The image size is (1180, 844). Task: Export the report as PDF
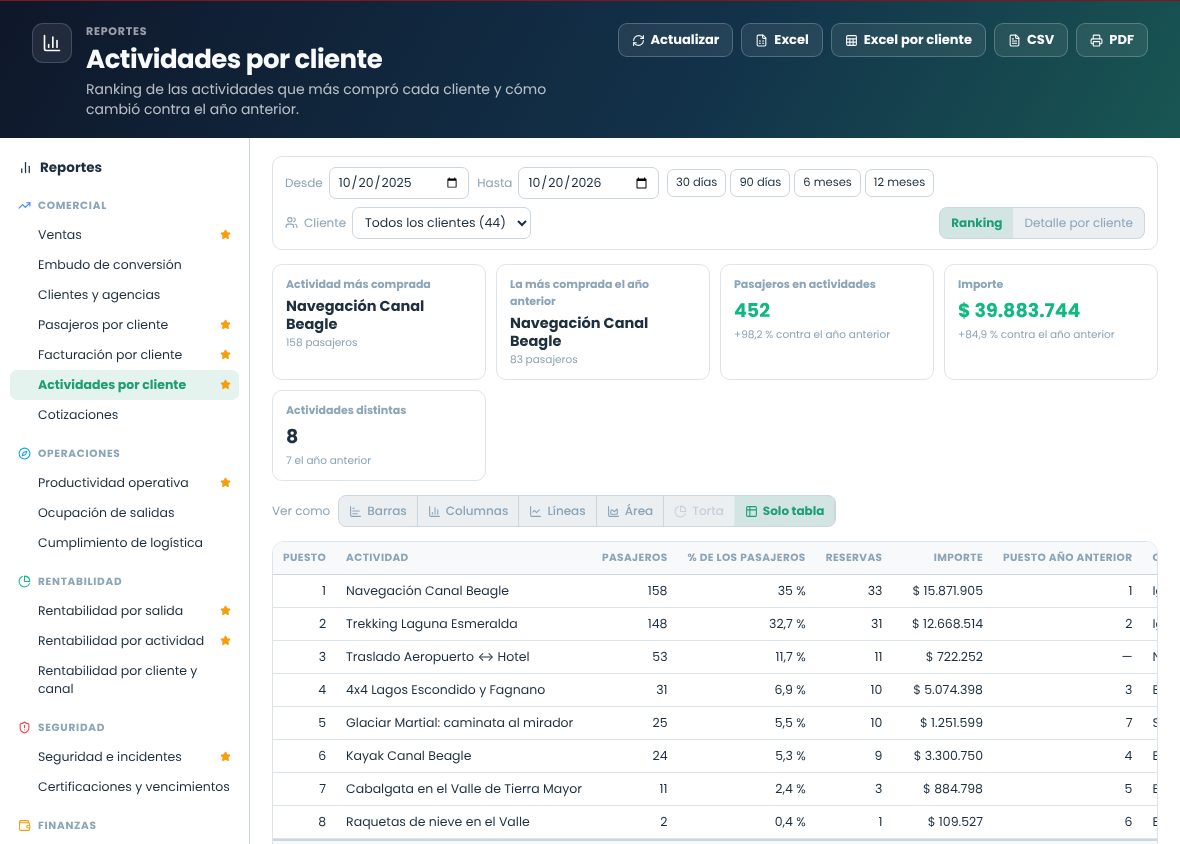pyautogui.click(x=1112, y=40)
